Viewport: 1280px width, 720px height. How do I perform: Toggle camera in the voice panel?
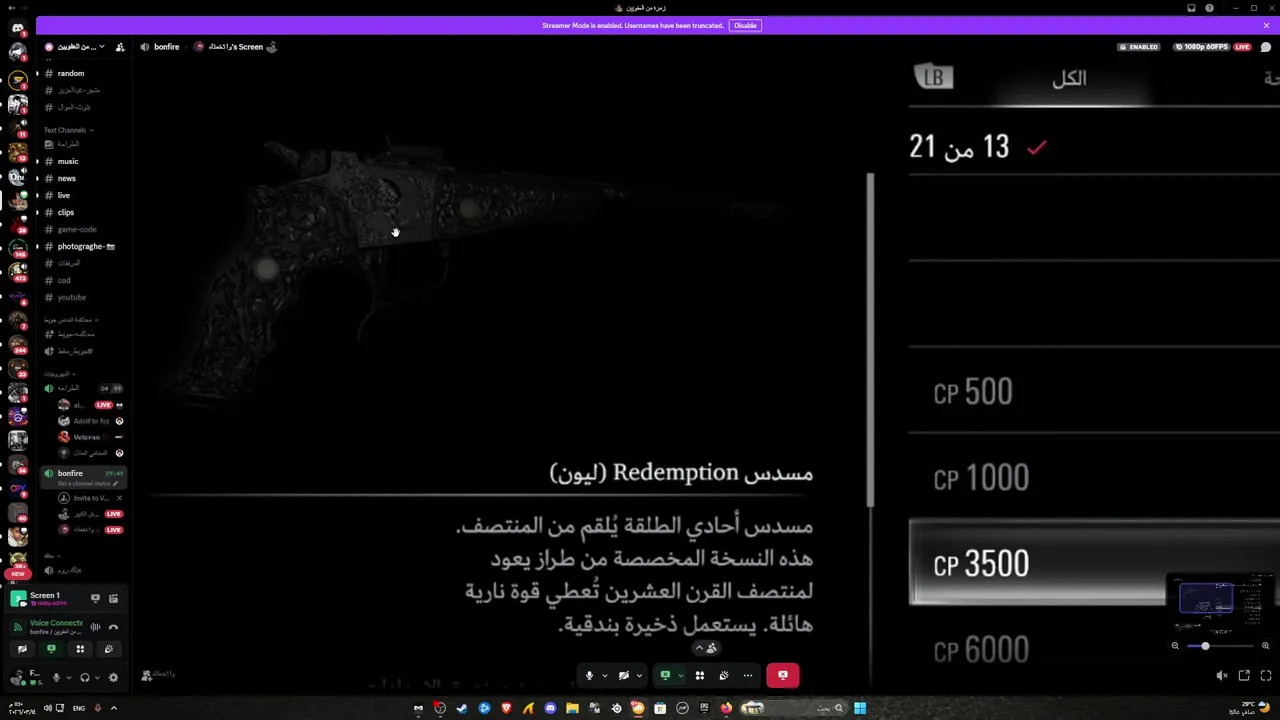[x=22, y=649]
